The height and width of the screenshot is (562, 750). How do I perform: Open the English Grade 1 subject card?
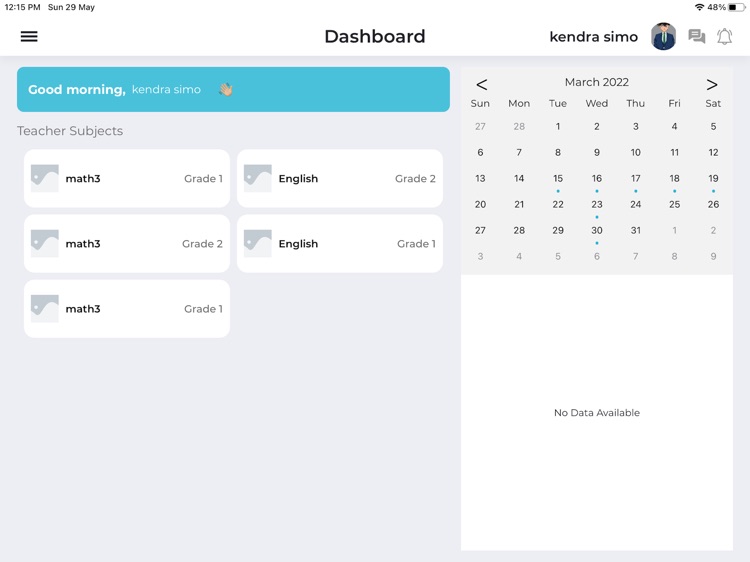click(340, 243)
